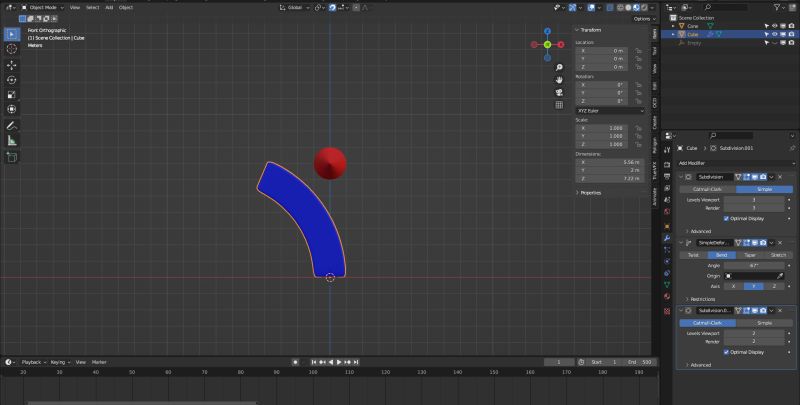Toggle the Snap magnet icon
Screen dimensions: 800x405
(333, 8)
